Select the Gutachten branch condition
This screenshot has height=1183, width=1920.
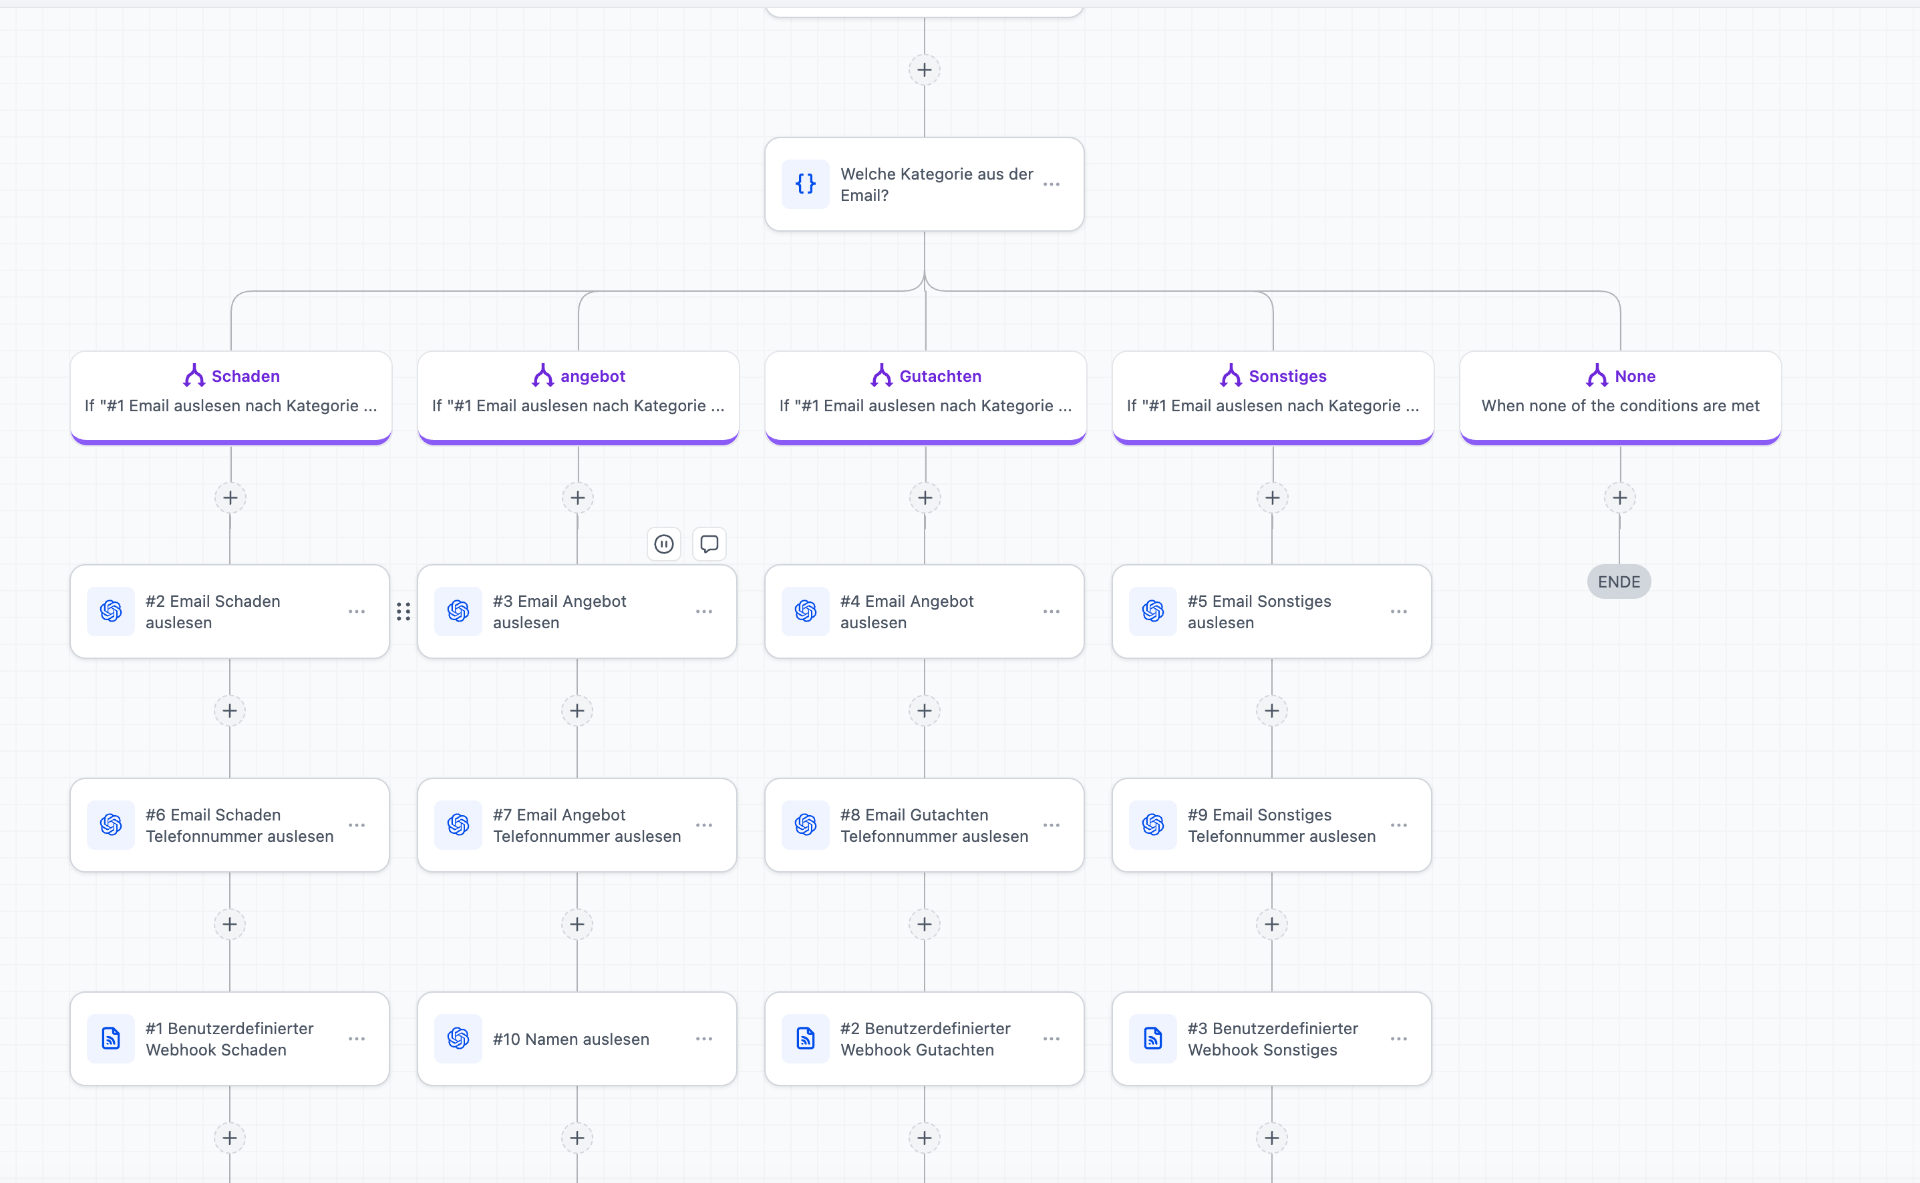926,397
